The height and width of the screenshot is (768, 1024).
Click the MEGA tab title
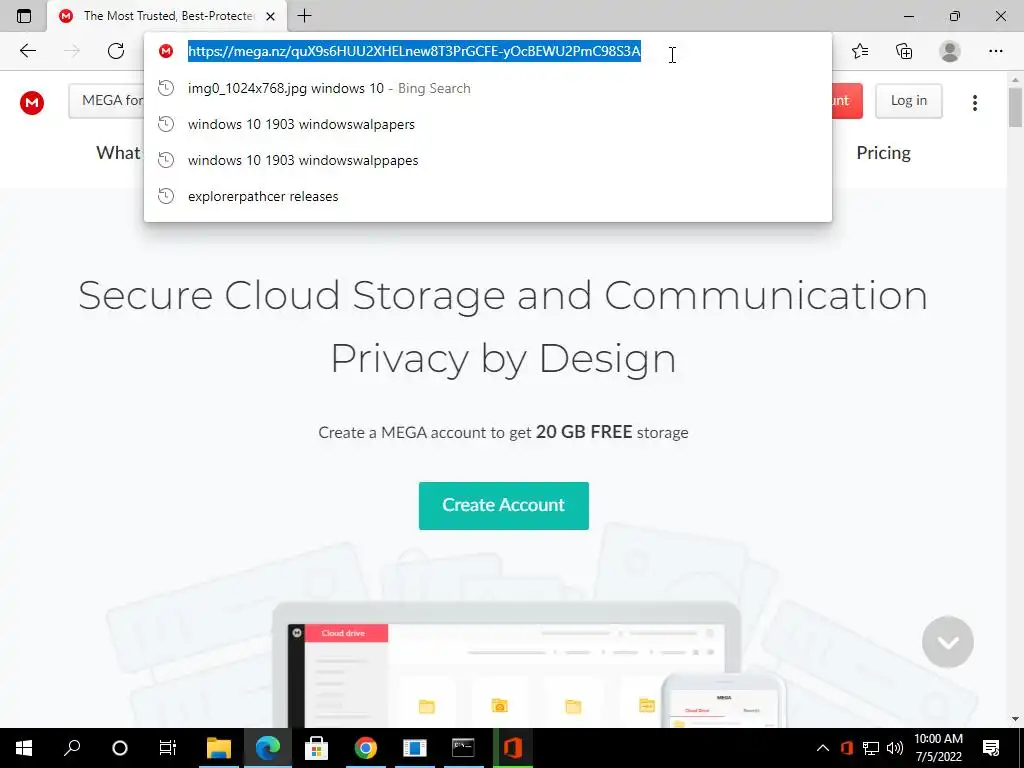[x=169, y=16]
